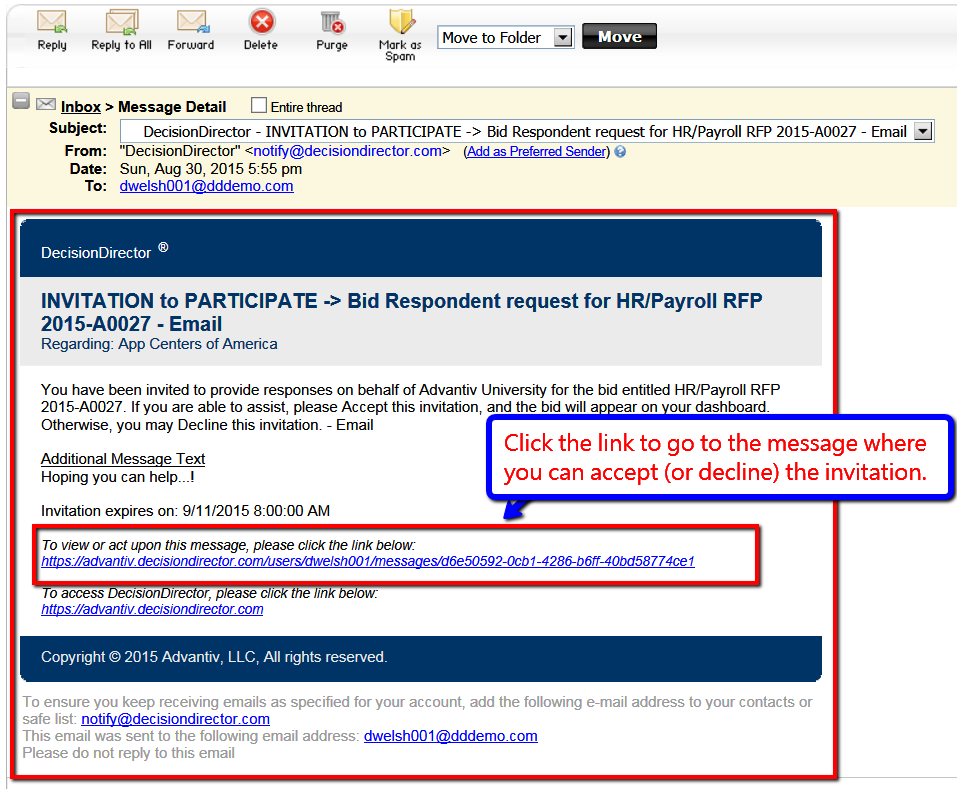The width and height of the screenshot is (957, 789).
Task: Open the message link to accept the invitation
Action: click(368, 561)
